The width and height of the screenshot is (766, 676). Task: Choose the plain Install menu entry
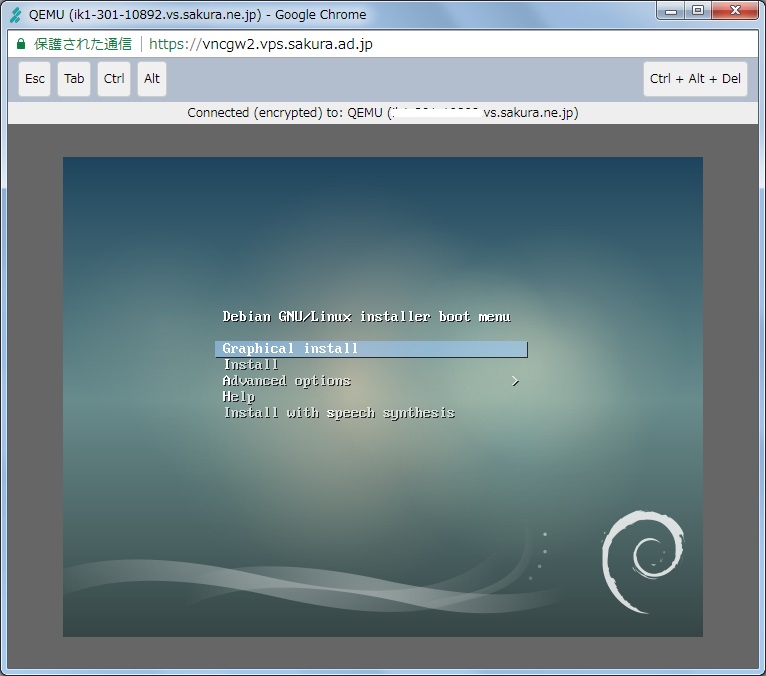[x=251, y=365]
